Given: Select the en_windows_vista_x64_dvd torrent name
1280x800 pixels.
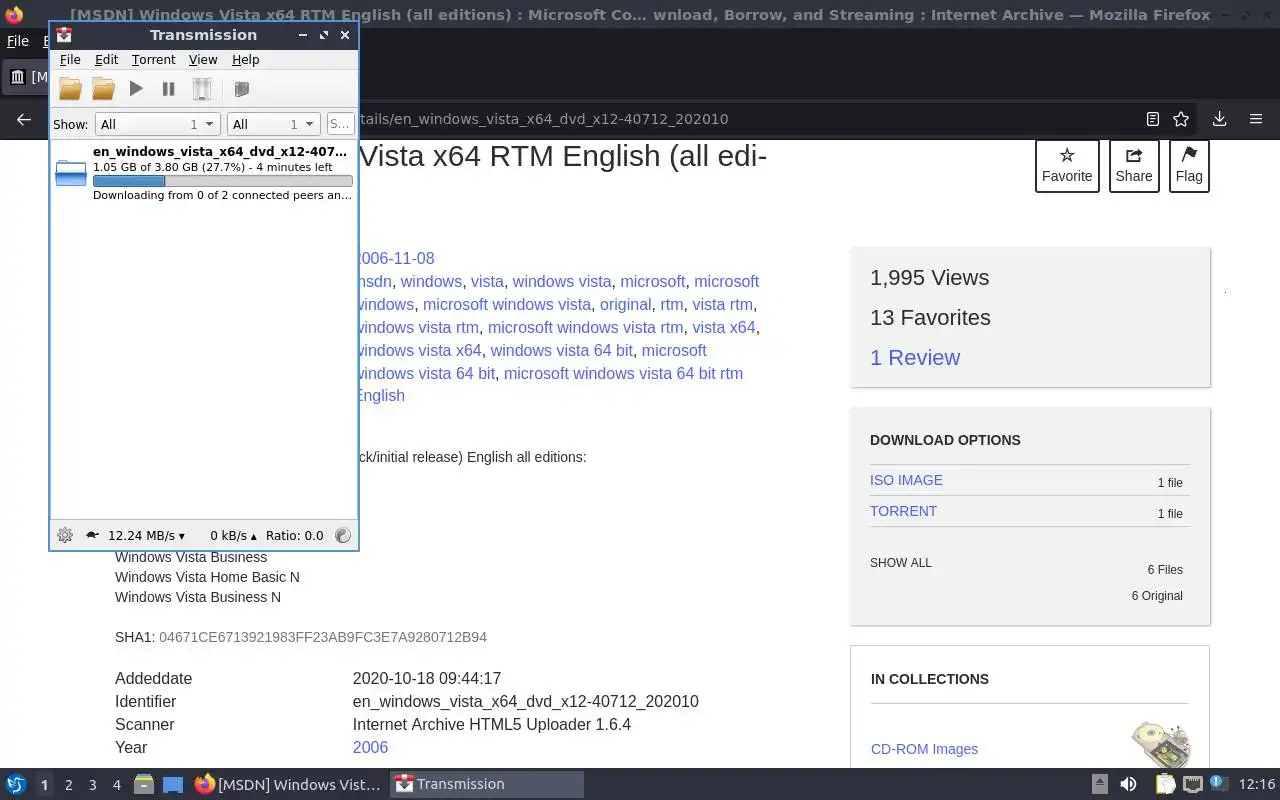Looking at the screenshot, I should pos(220,152).
